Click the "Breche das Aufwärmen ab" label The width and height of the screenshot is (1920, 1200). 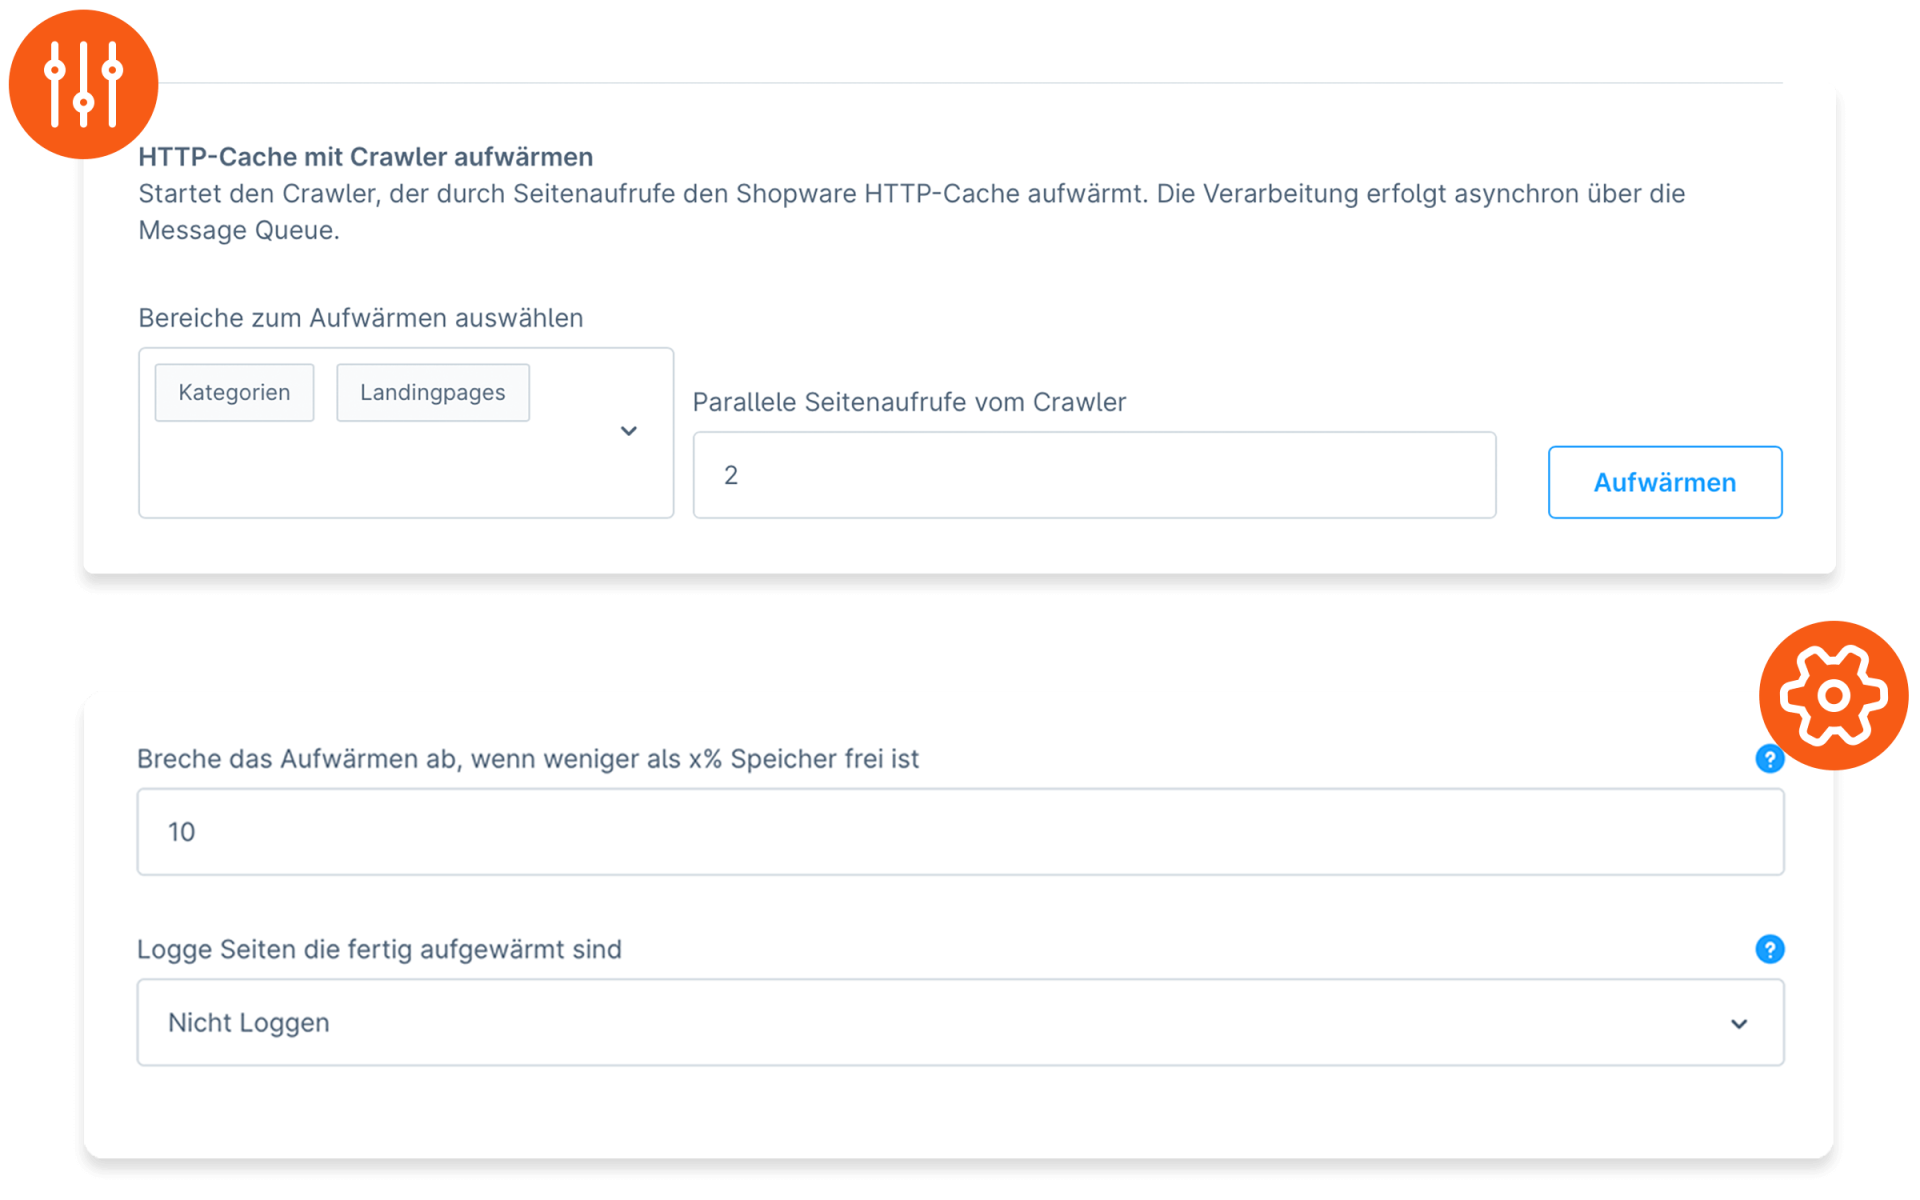(527, 759)
